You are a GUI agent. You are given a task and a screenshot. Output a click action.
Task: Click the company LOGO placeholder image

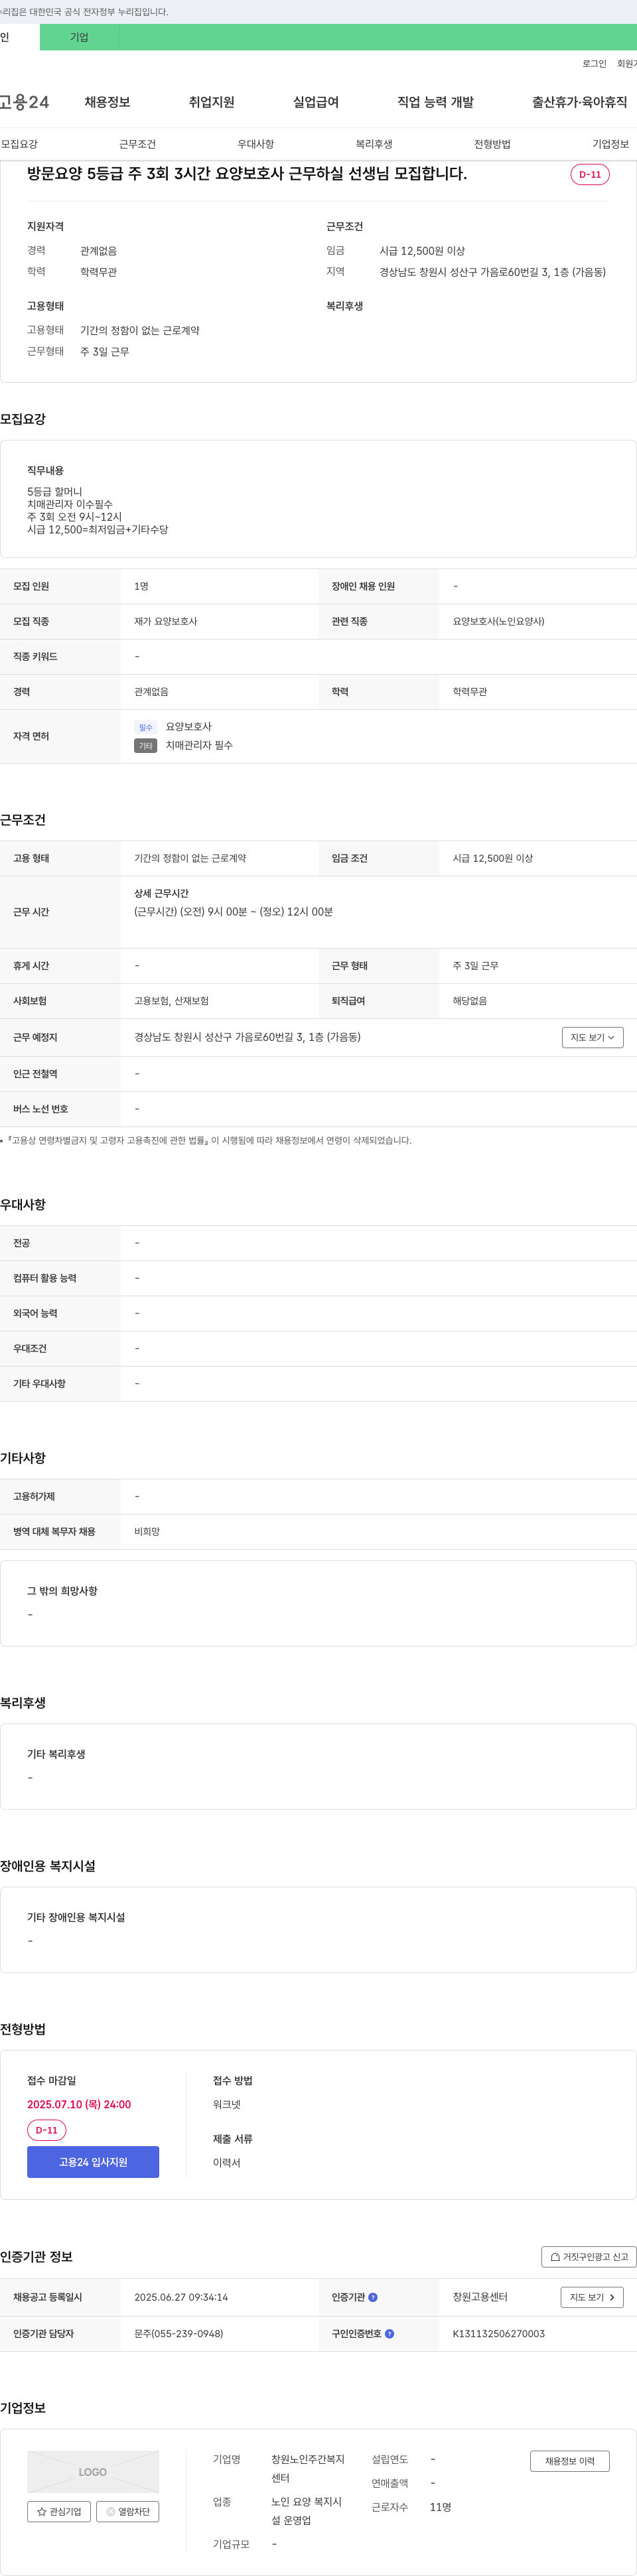tap(93, 2471)
